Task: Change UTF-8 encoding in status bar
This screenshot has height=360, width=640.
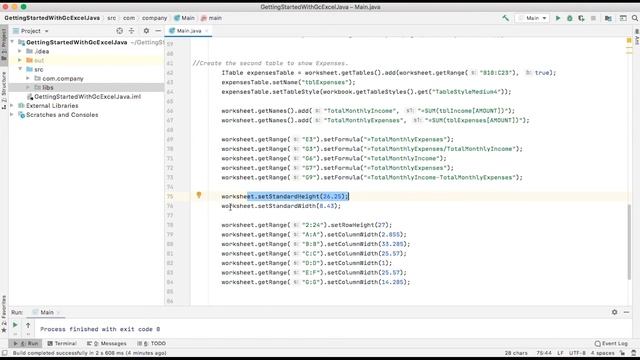Action: 577,353
